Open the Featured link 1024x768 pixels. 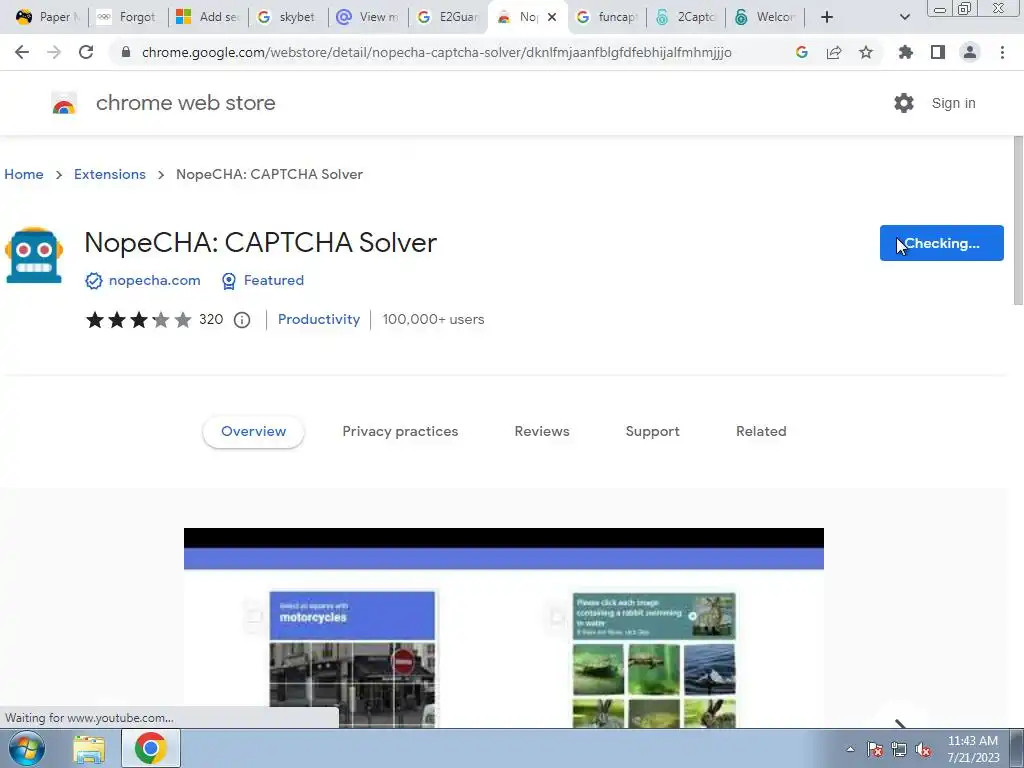pos(274,281)
